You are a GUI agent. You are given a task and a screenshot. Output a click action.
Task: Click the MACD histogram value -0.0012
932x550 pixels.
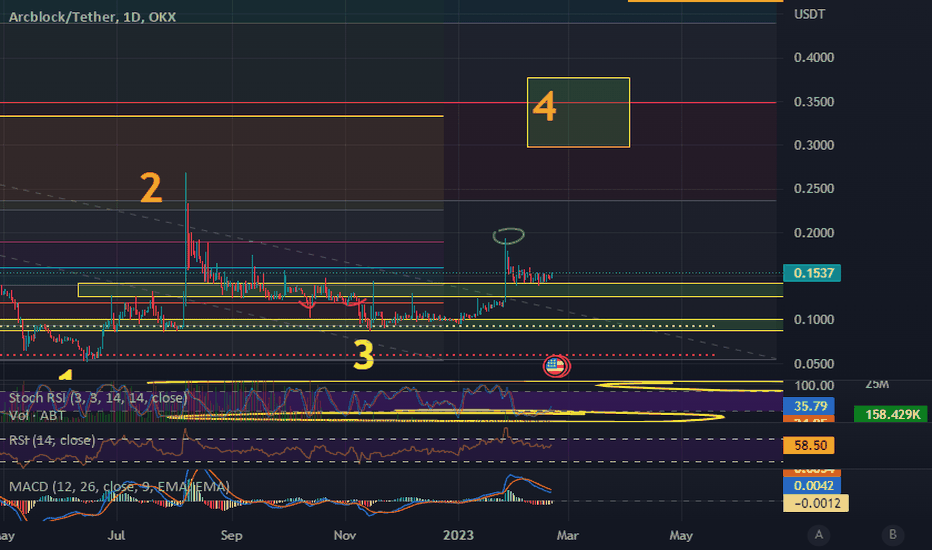pyautogui.click(x=816, y=504)
